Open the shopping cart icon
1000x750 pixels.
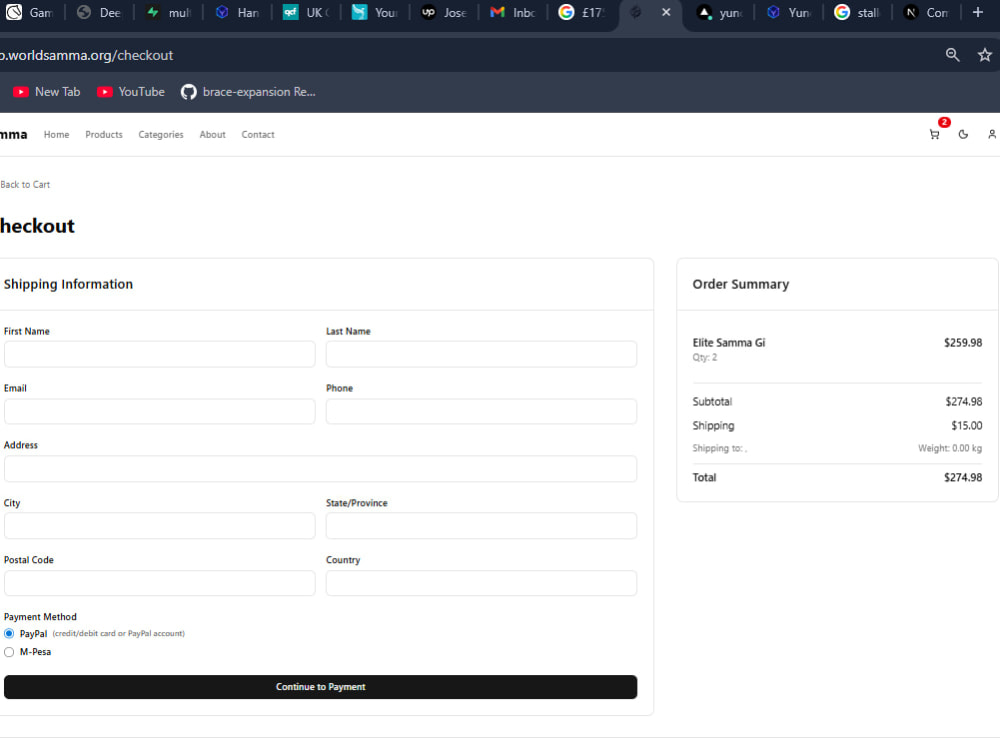pos(934,135)
